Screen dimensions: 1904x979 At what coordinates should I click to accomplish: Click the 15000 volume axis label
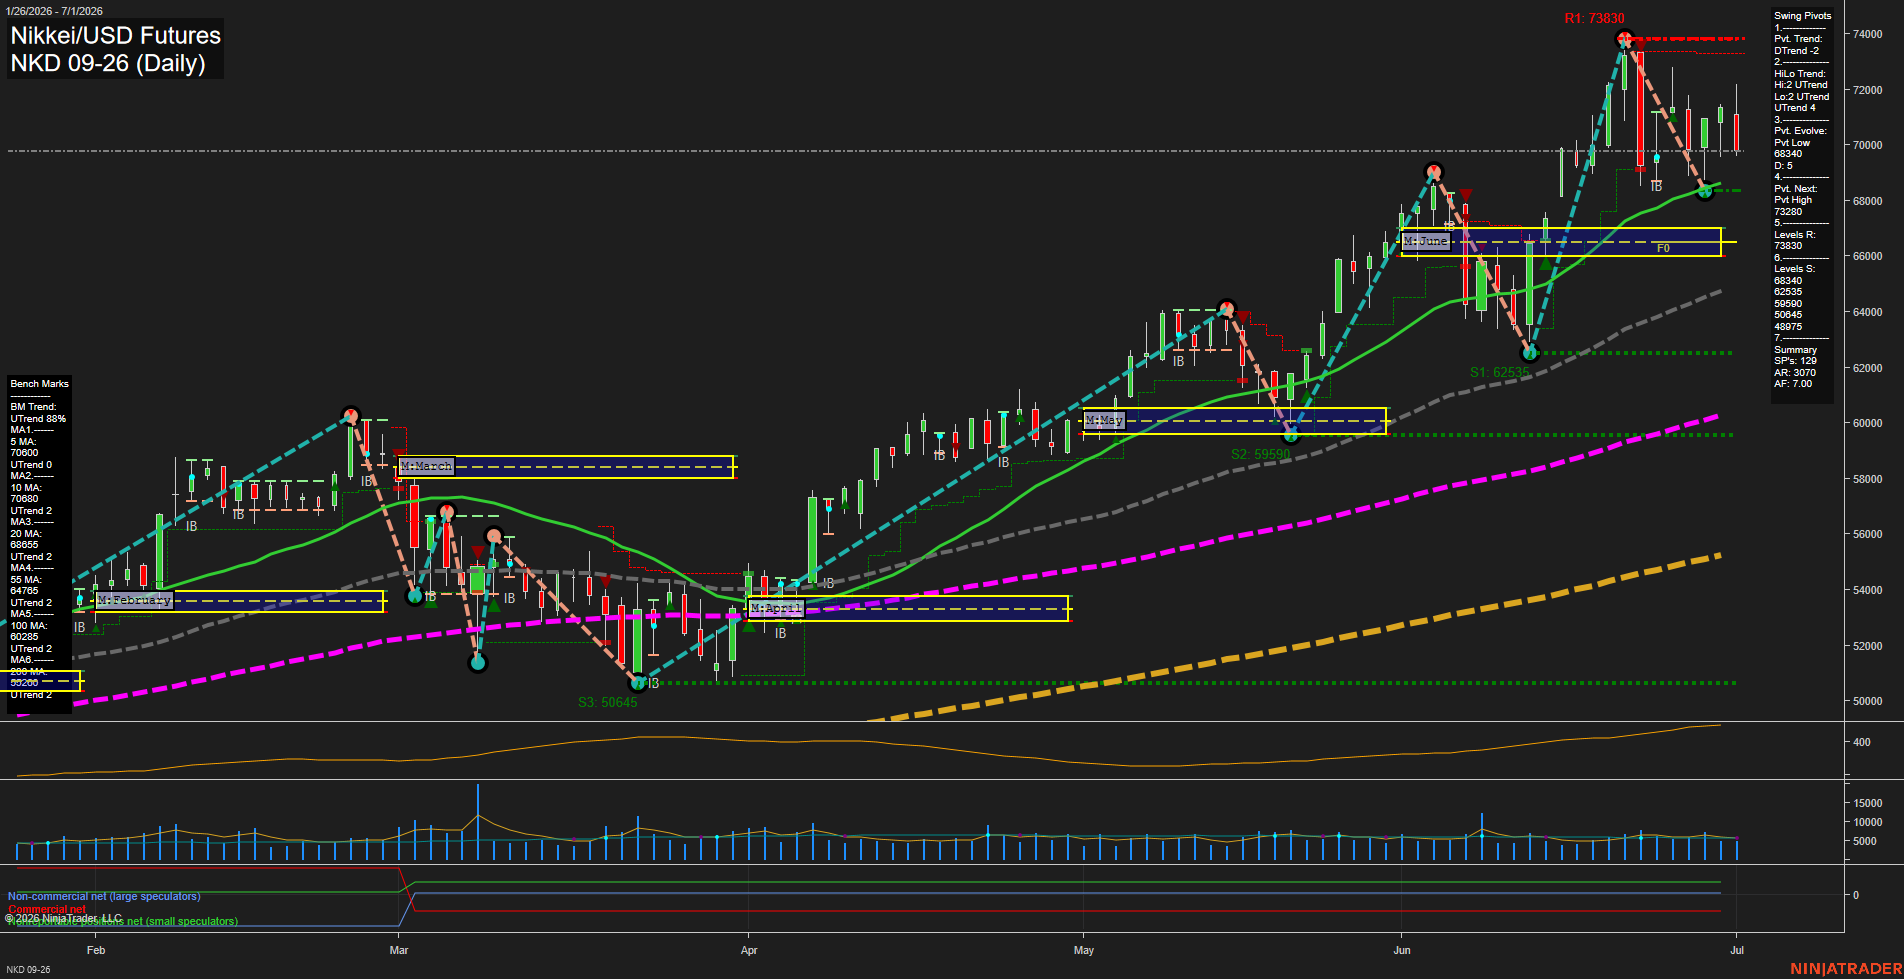point(1867,803)
